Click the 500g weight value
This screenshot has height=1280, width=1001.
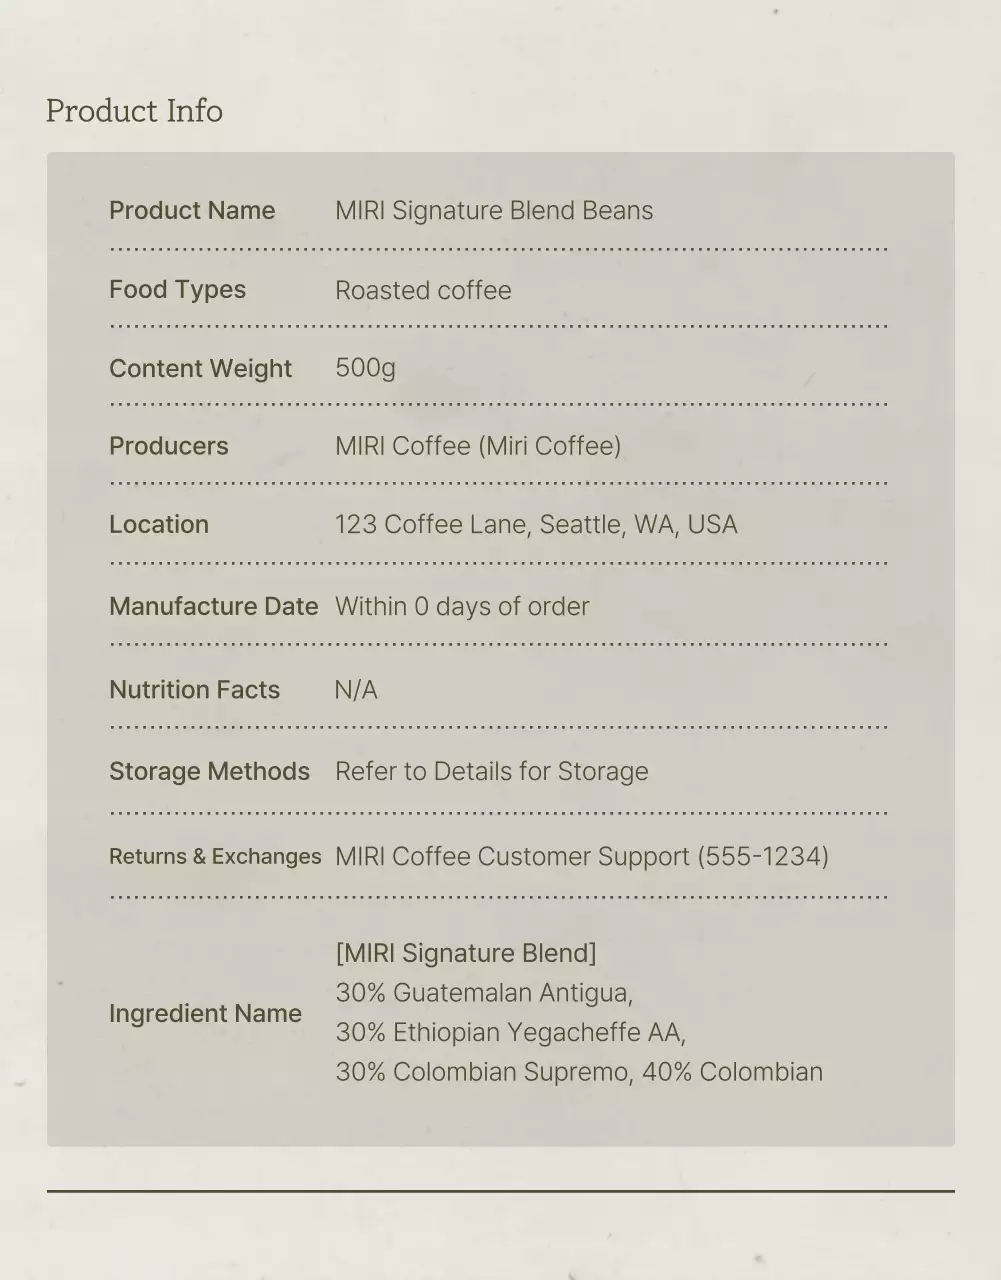coord(365,368)
